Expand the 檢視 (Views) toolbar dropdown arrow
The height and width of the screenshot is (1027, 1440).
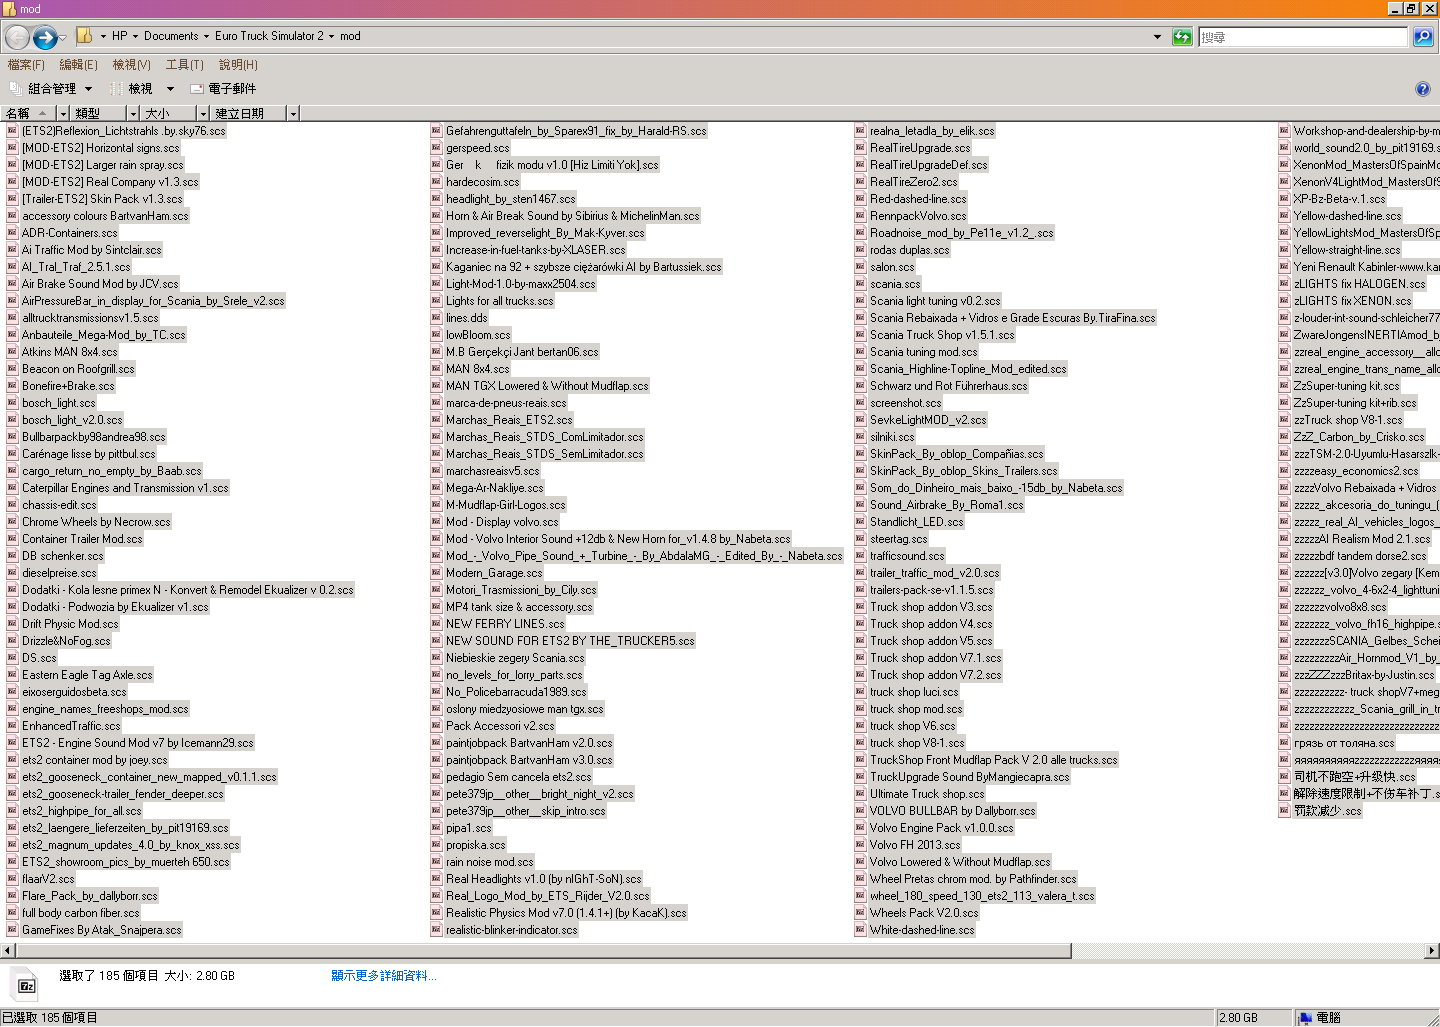pyautogui.click(x=170, y=89)
